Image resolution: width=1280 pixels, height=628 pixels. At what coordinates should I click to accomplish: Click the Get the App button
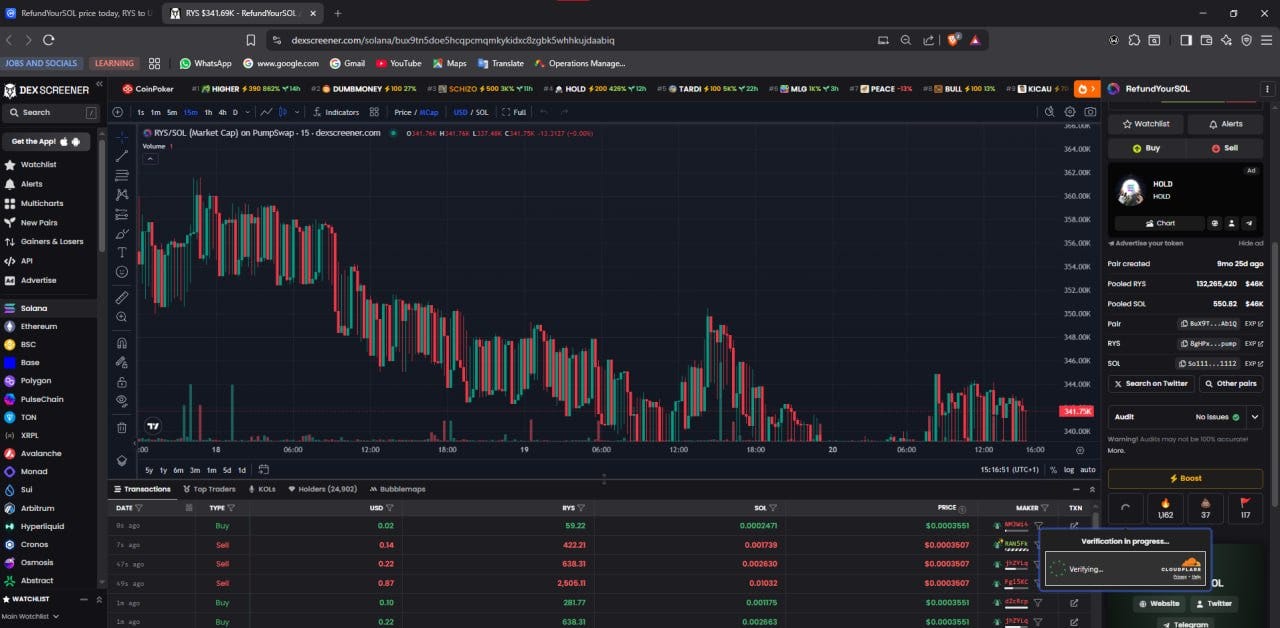(x=45, y=141)
